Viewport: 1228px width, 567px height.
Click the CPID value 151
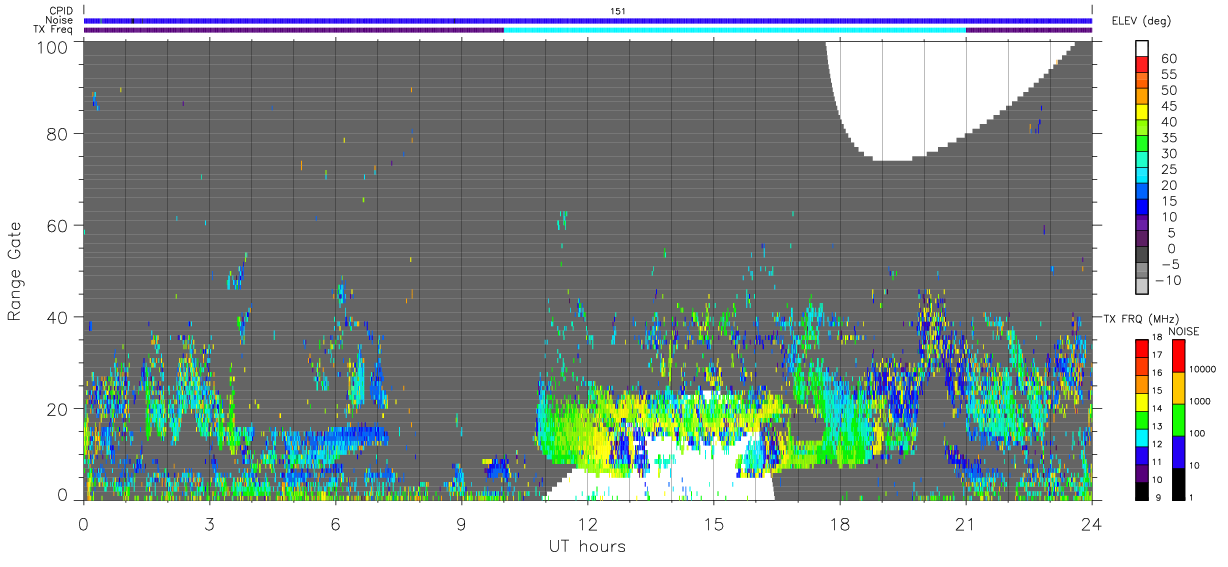[618, 10]
